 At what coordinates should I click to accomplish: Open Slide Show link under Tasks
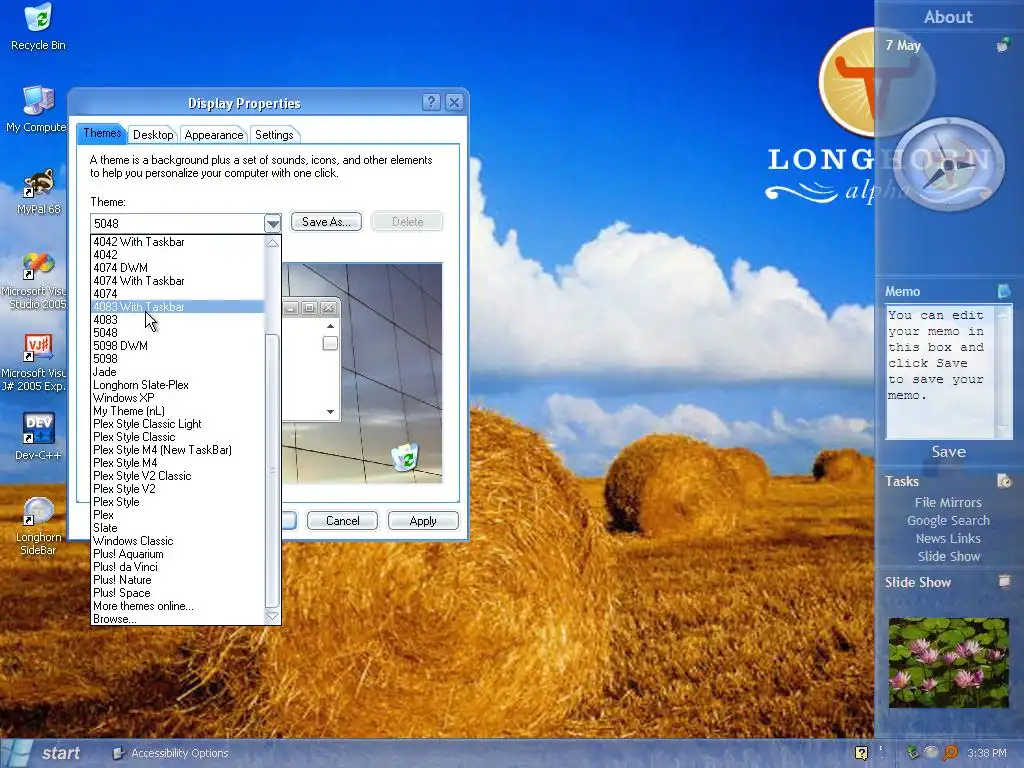948,556
